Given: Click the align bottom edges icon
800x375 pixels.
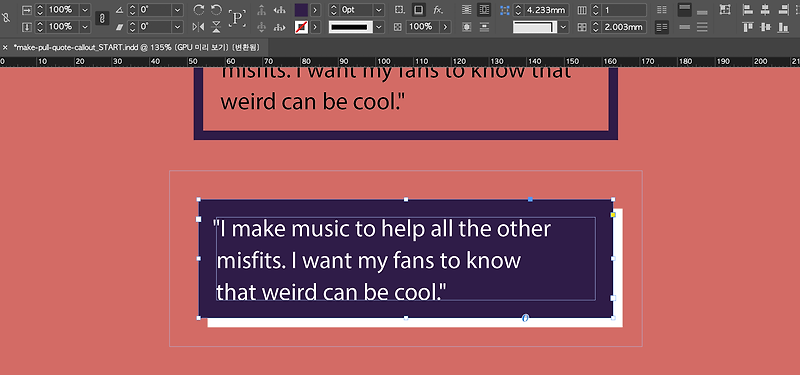Looking at the screenshot, I should [782, 27].
